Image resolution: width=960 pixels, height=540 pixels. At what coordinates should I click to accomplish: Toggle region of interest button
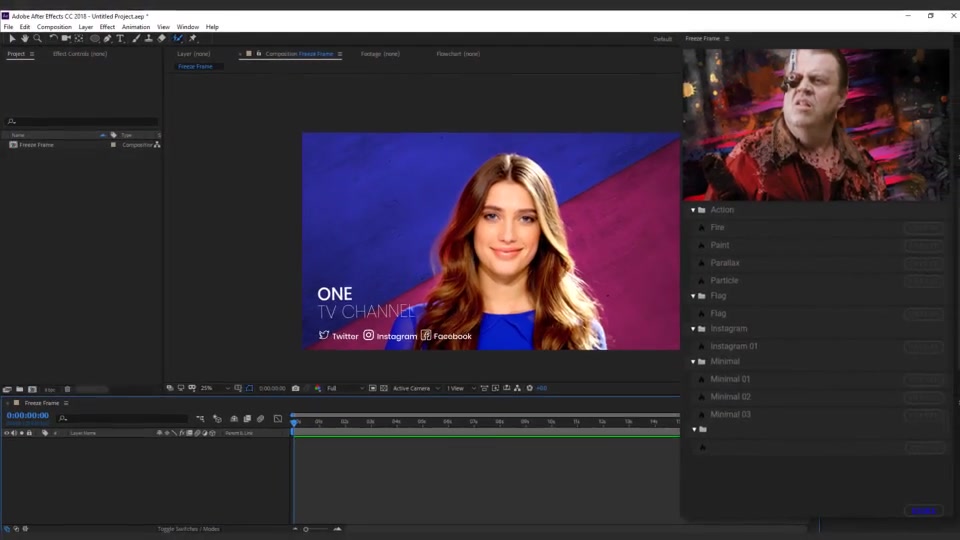tap(372, 388)
